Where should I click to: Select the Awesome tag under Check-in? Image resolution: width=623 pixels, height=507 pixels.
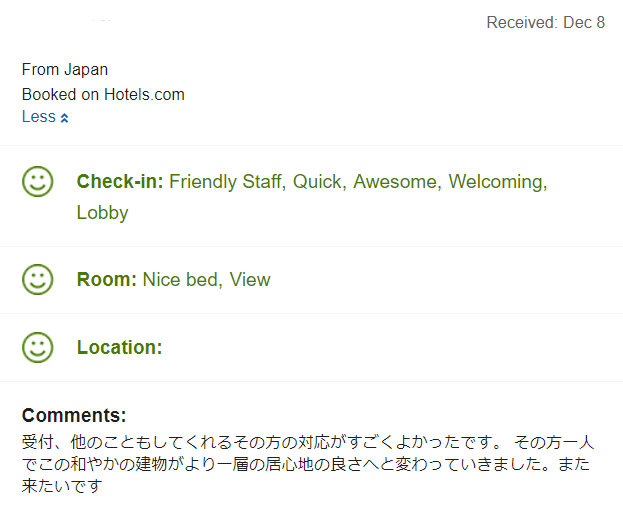pos(395,182)
